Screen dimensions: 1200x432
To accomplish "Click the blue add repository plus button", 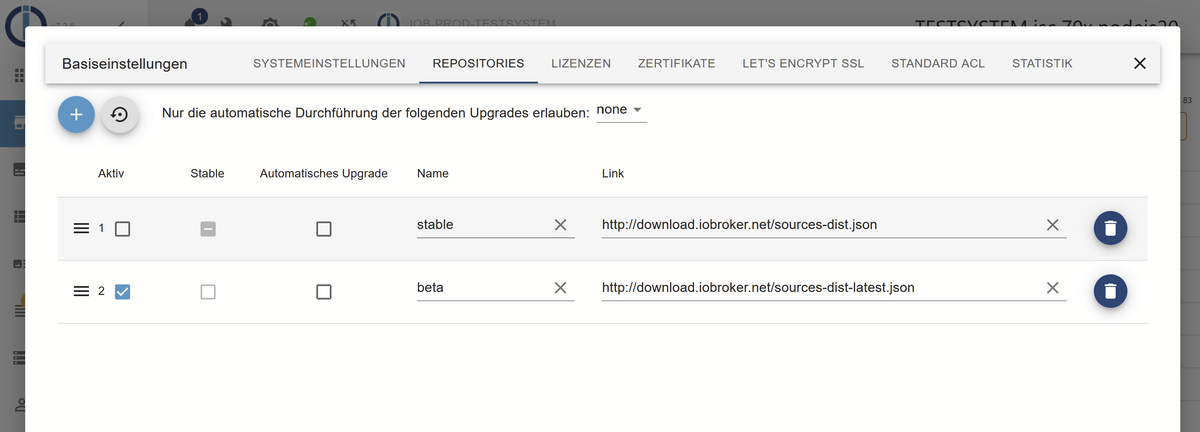I will click(76, 115).
